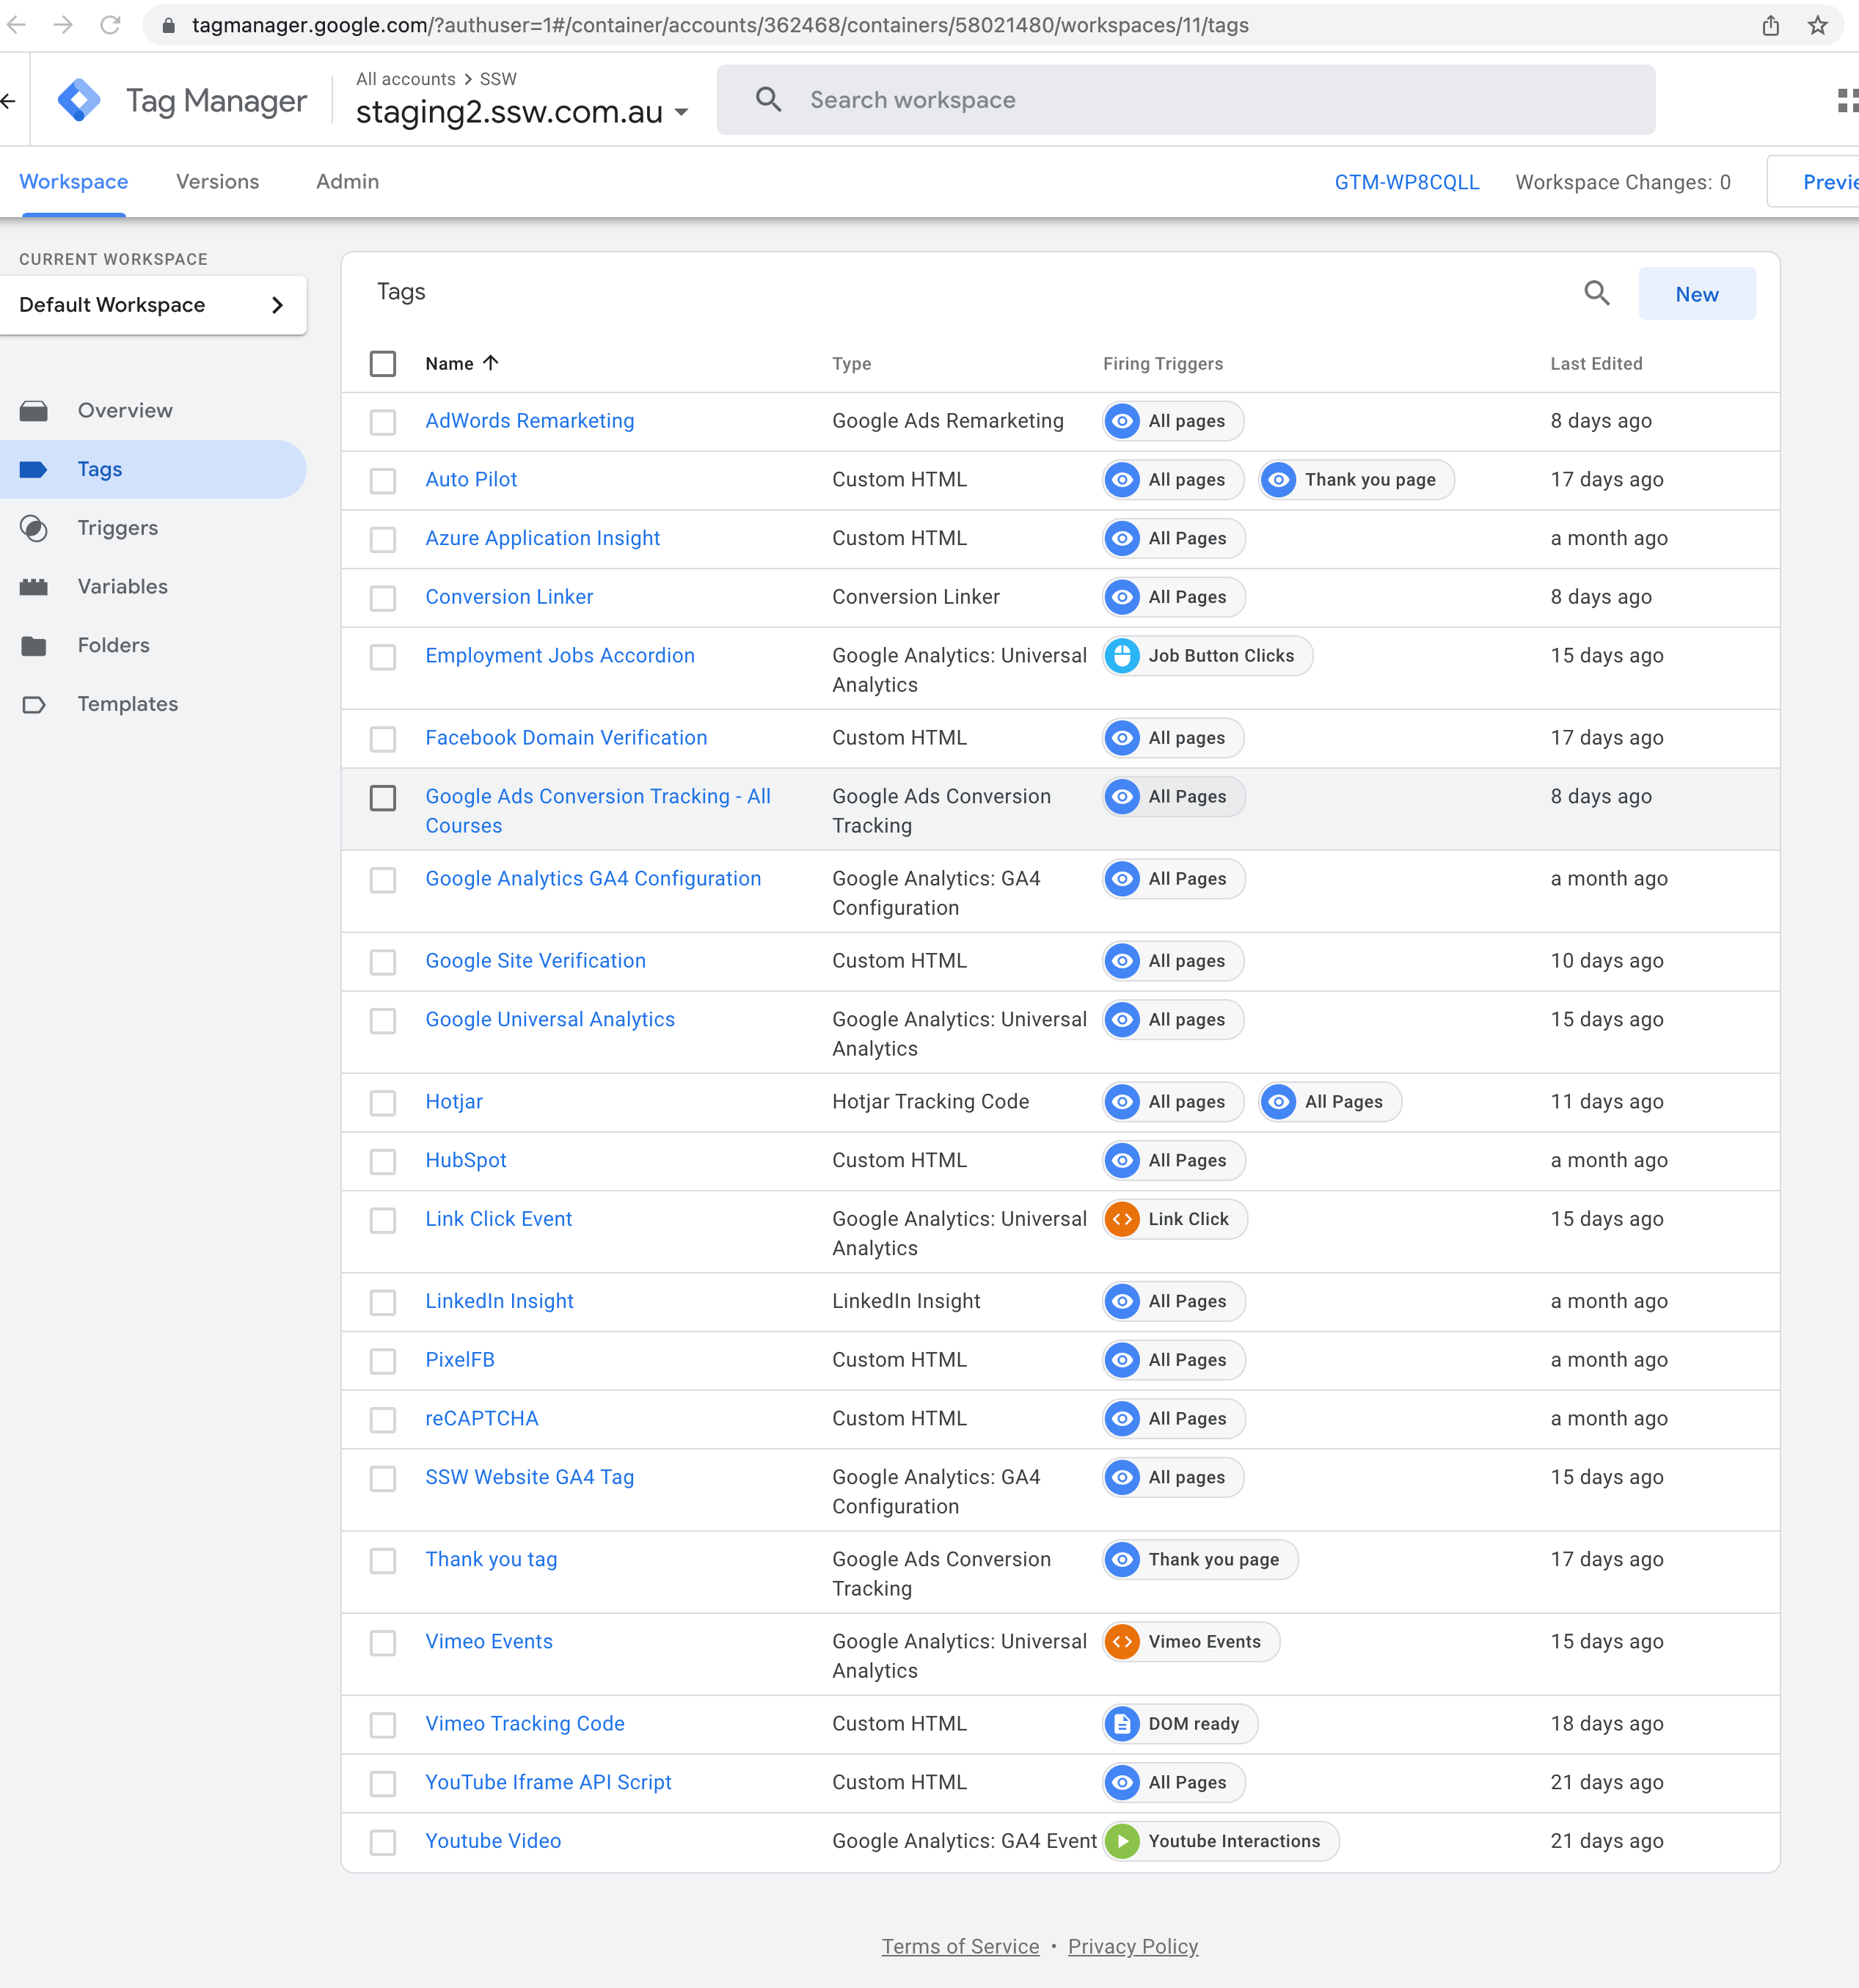
Task: Open Templates from the sidebar
Action: click(x=127, y=704)
